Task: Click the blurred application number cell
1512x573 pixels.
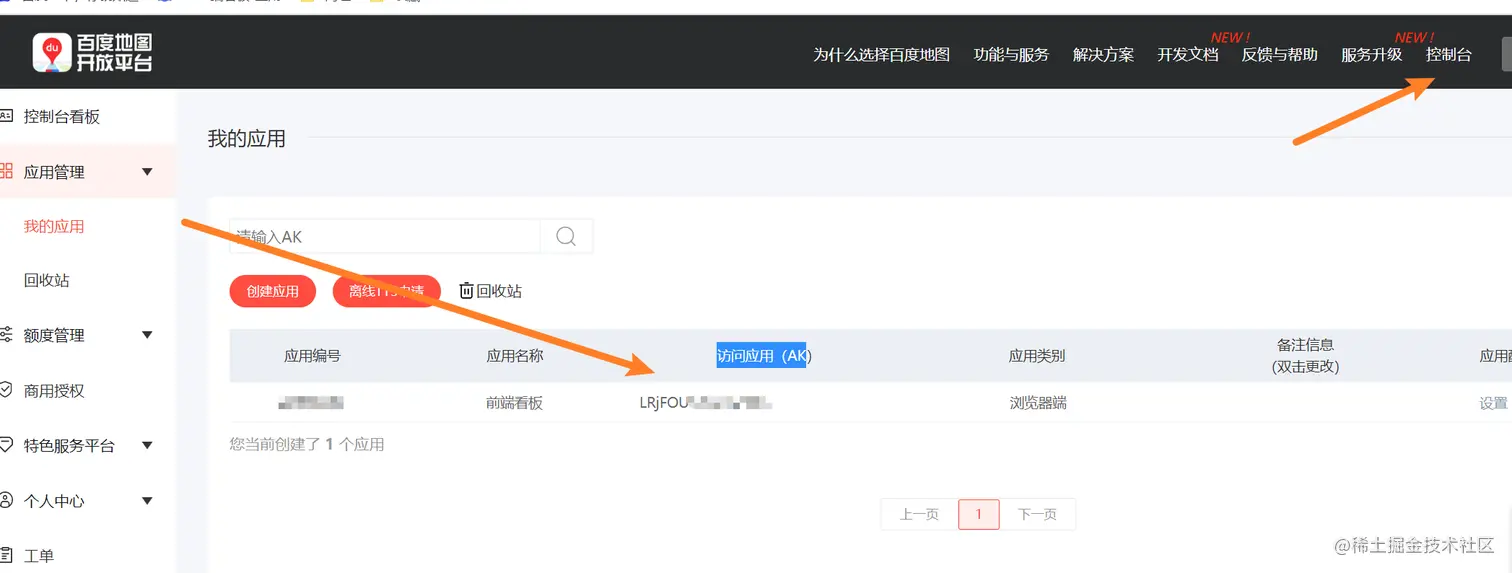Action: coord(311,403)
